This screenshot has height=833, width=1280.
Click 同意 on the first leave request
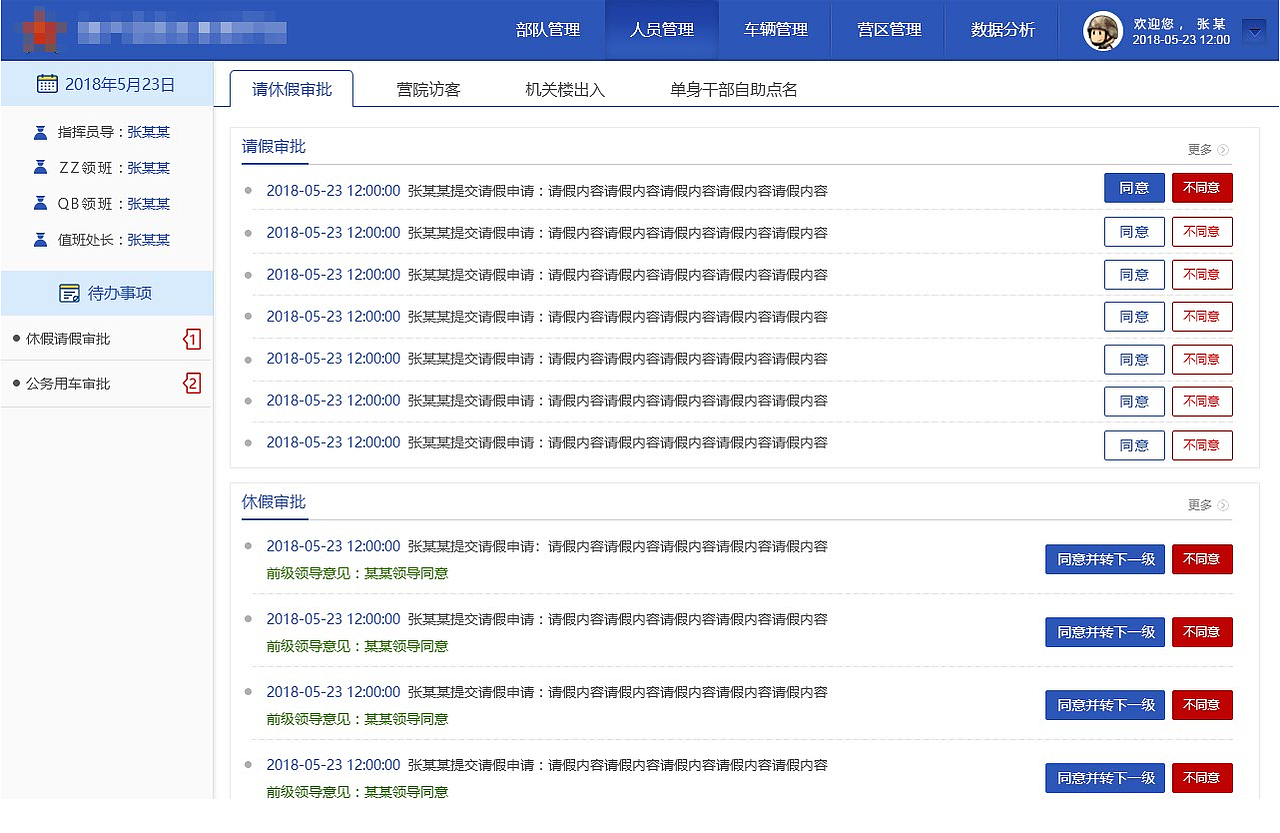[1134, 187]
